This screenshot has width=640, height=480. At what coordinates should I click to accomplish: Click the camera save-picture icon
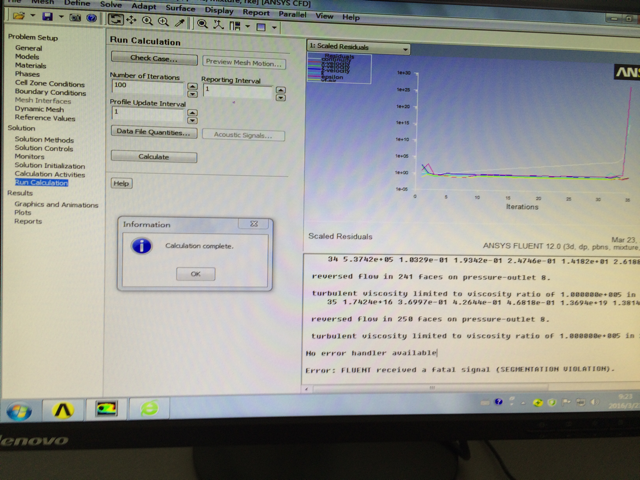pyautogui.click(x=76, y=18)
